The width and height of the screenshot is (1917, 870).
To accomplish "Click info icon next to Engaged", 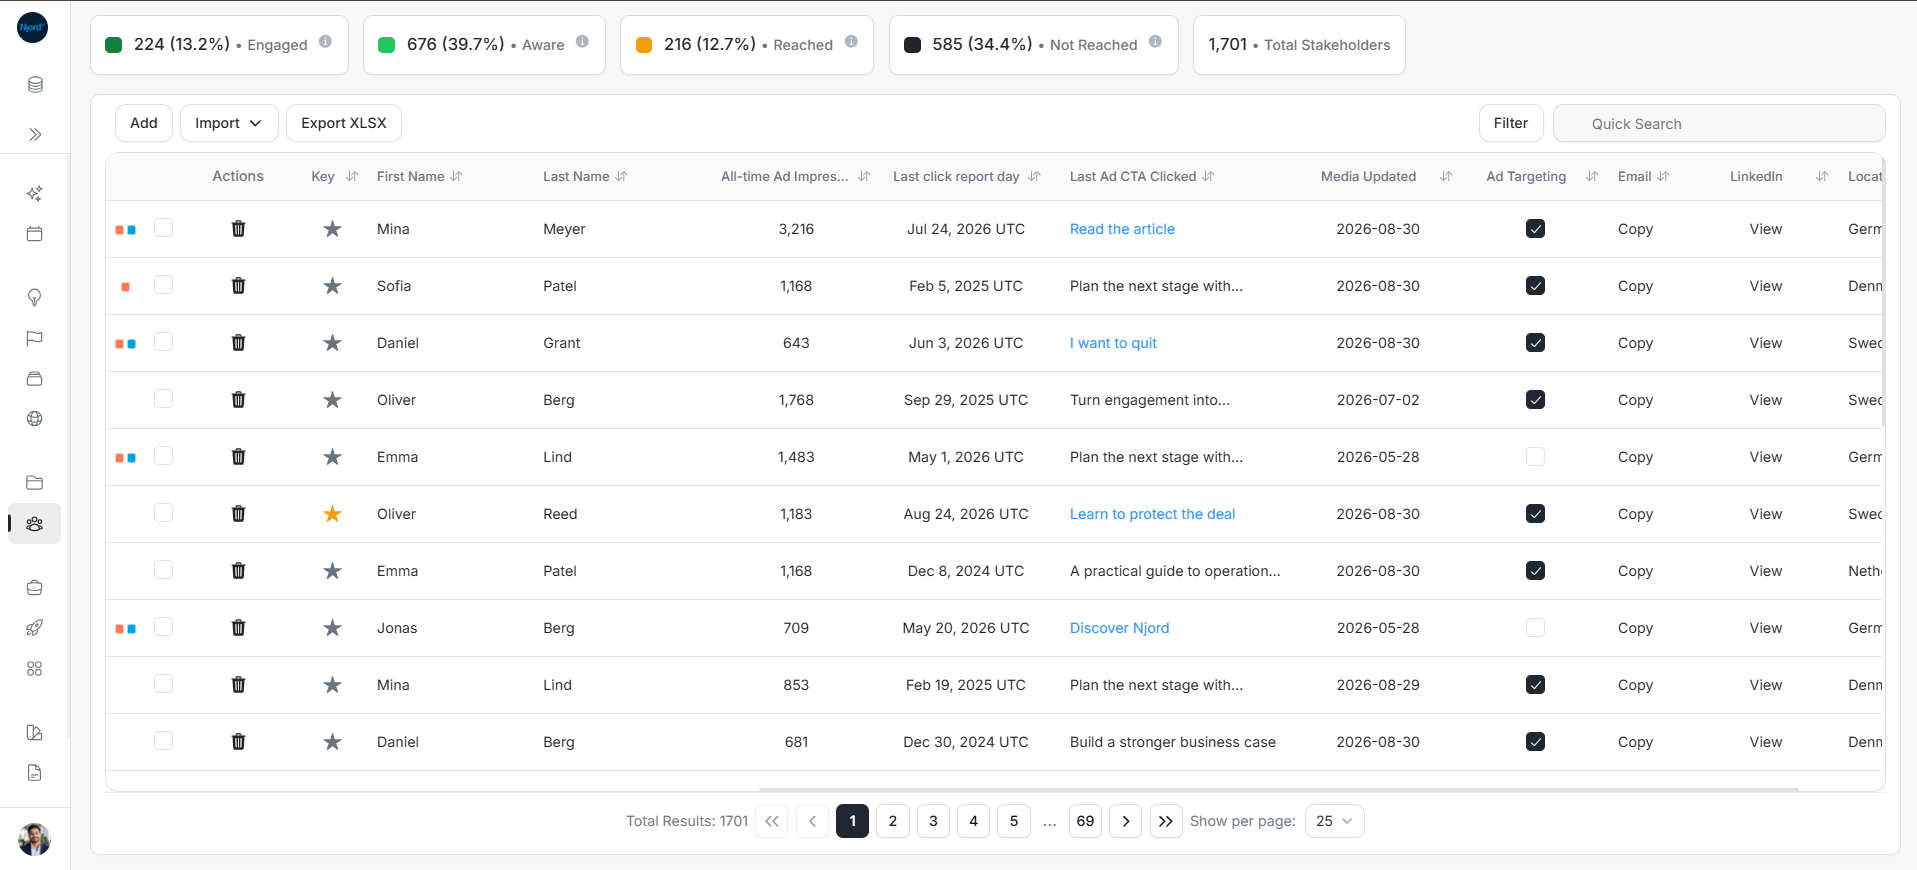I will point(325,42).
